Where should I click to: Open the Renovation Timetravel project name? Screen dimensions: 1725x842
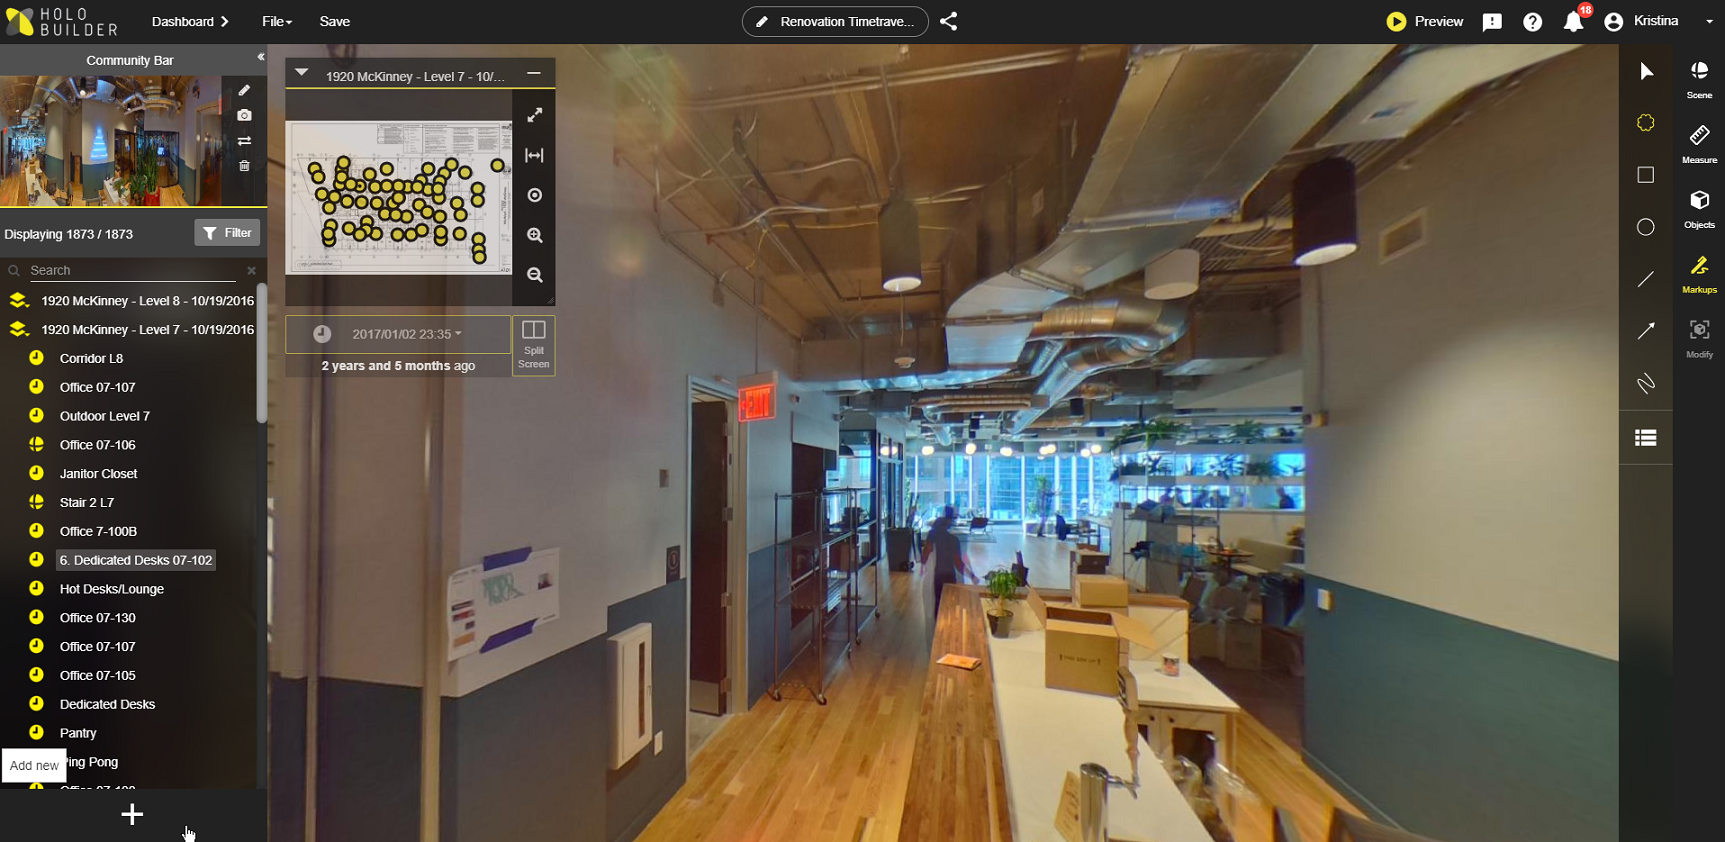pos(835,21)
